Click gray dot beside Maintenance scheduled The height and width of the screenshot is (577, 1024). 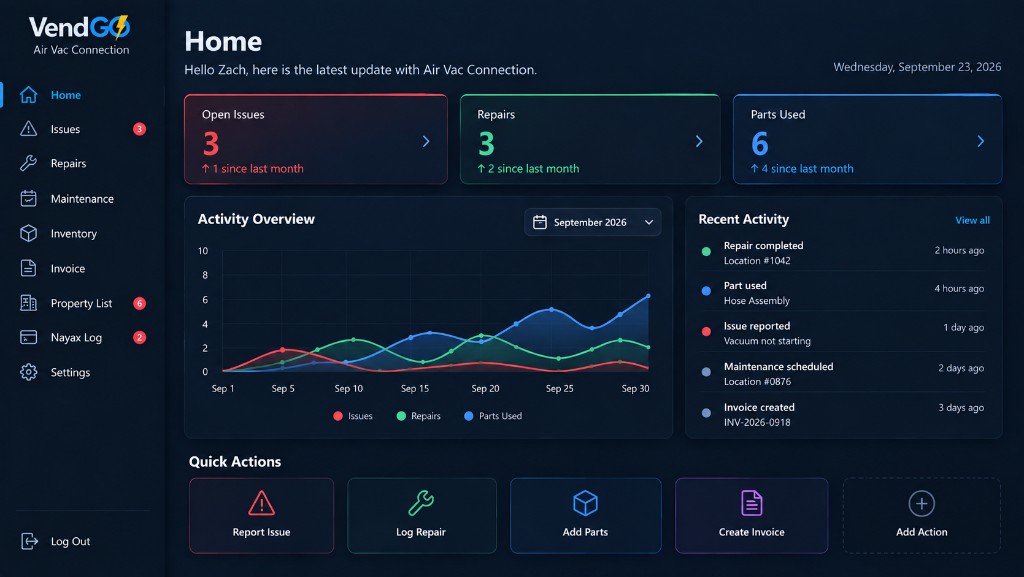pos(706,372)
